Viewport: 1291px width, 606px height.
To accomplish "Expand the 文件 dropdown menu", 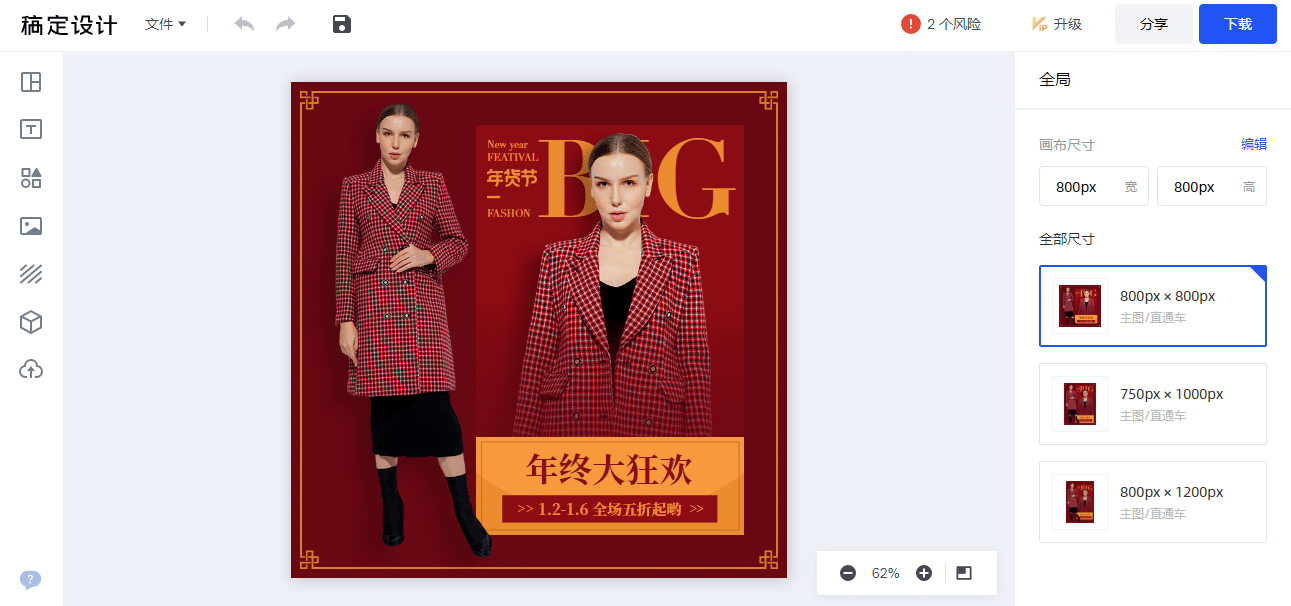I will [165, 24].
